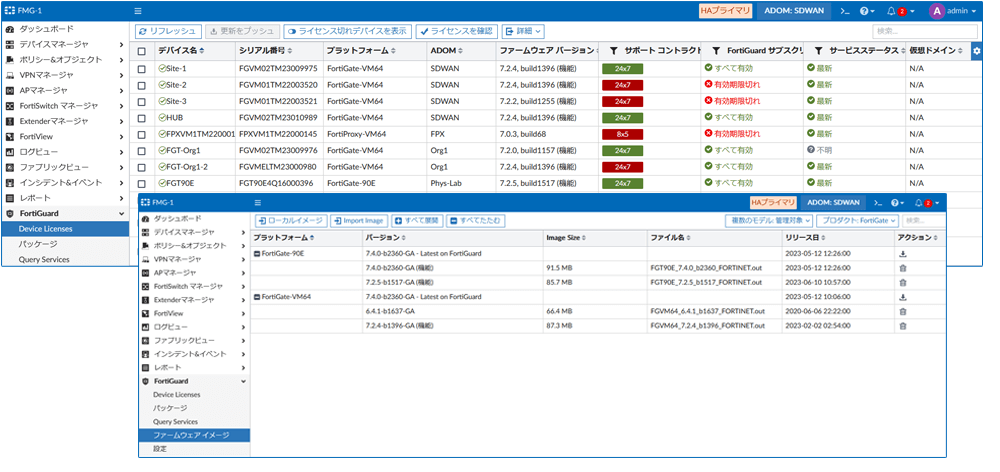Expand VPNマネージャ in front window sidebar
Image resolution: width=1000 pixels, height=472 pixels.
244,260
